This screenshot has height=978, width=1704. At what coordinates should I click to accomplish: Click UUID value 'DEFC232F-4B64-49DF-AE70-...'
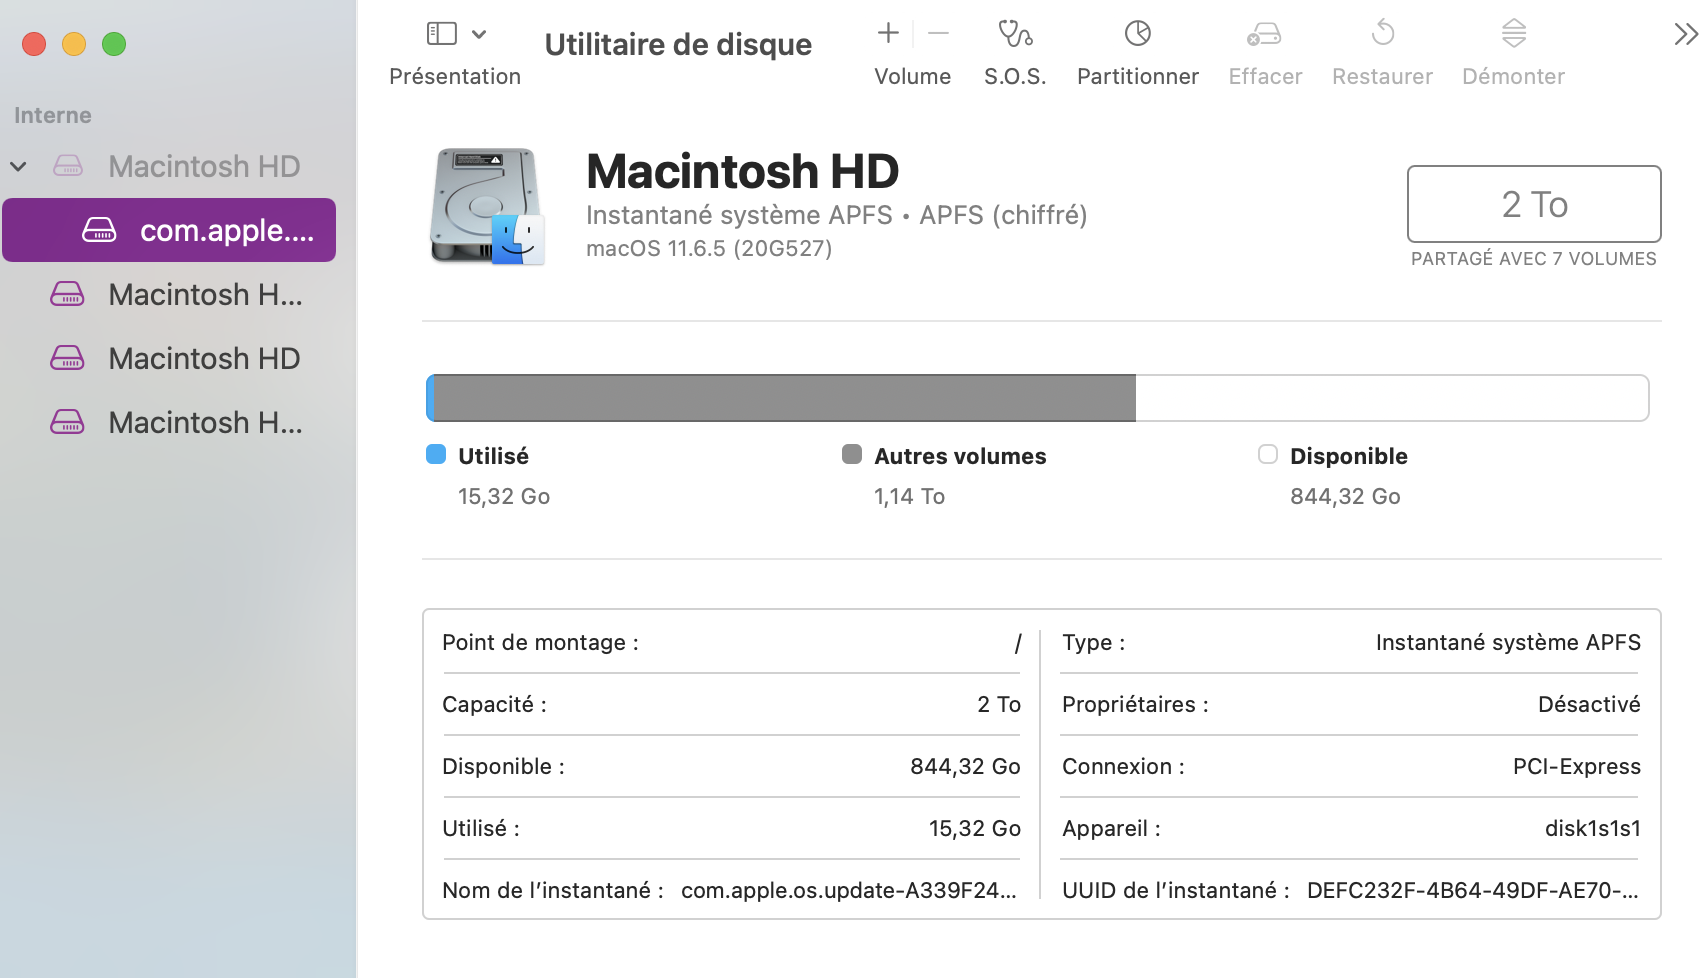click(1473, 890)
